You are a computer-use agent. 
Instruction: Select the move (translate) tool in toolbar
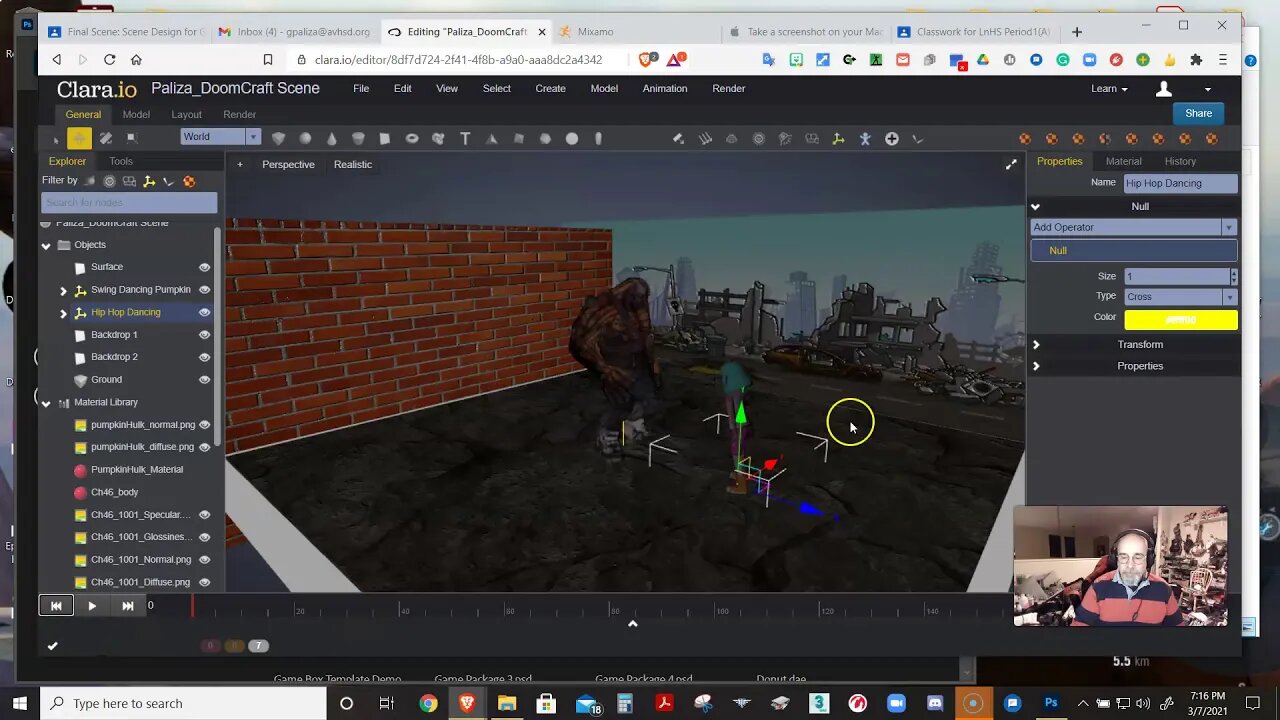point(79,138)
